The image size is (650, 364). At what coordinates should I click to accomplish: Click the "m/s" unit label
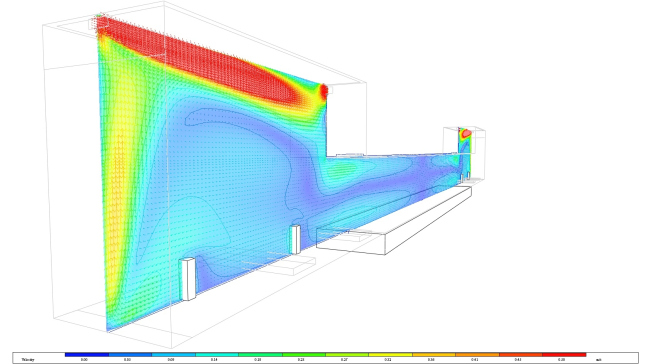[x=598, y=360]
